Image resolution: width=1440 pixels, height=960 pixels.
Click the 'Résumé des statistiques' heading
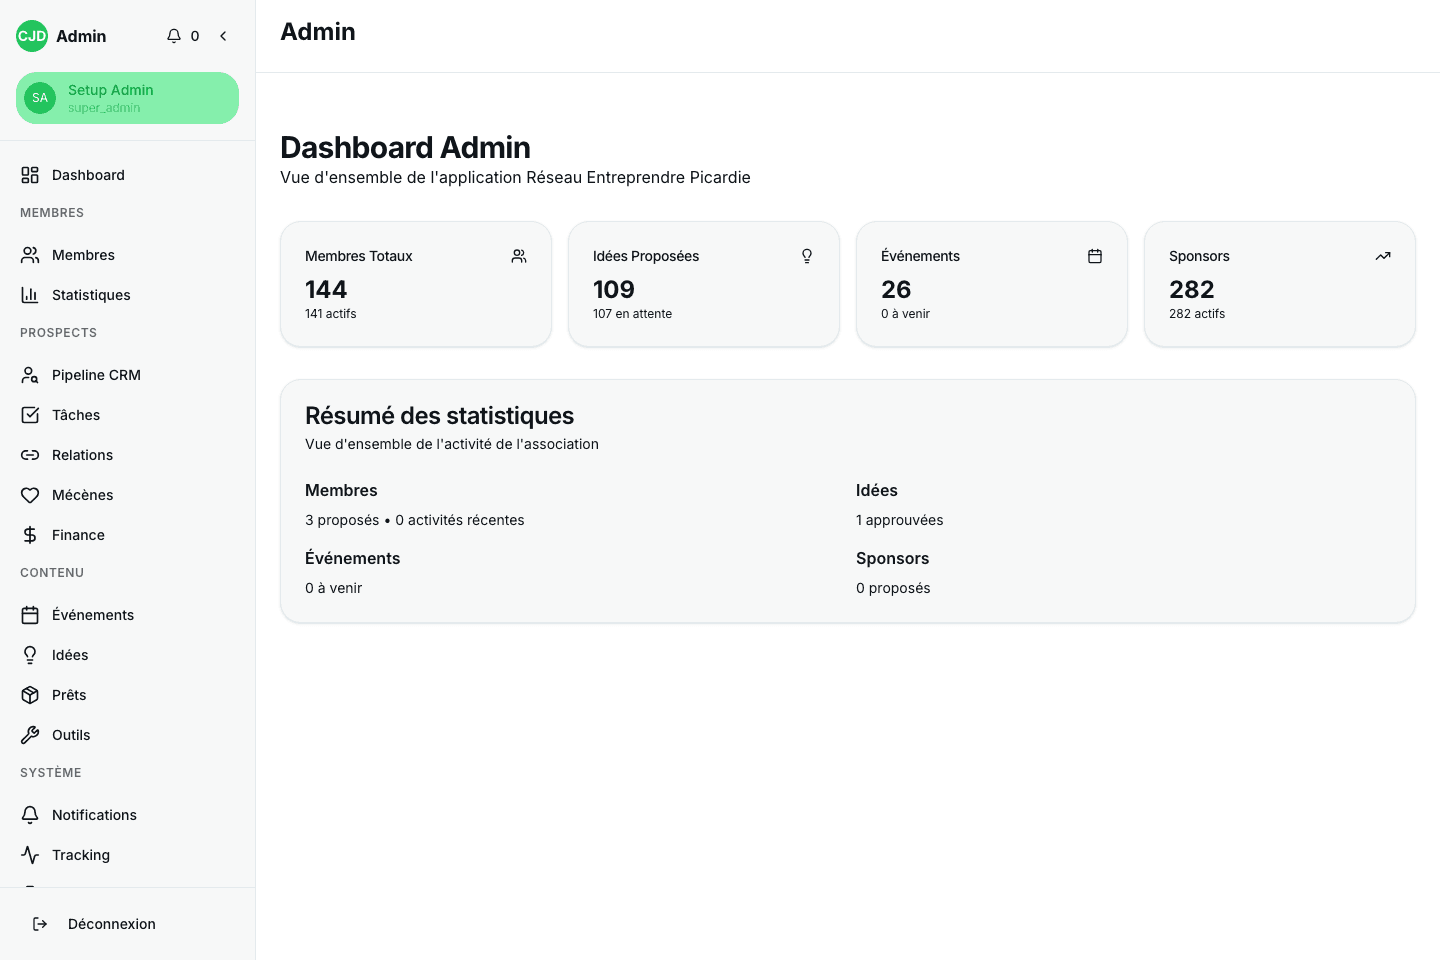pyautogui.click(x=440, y=416)
